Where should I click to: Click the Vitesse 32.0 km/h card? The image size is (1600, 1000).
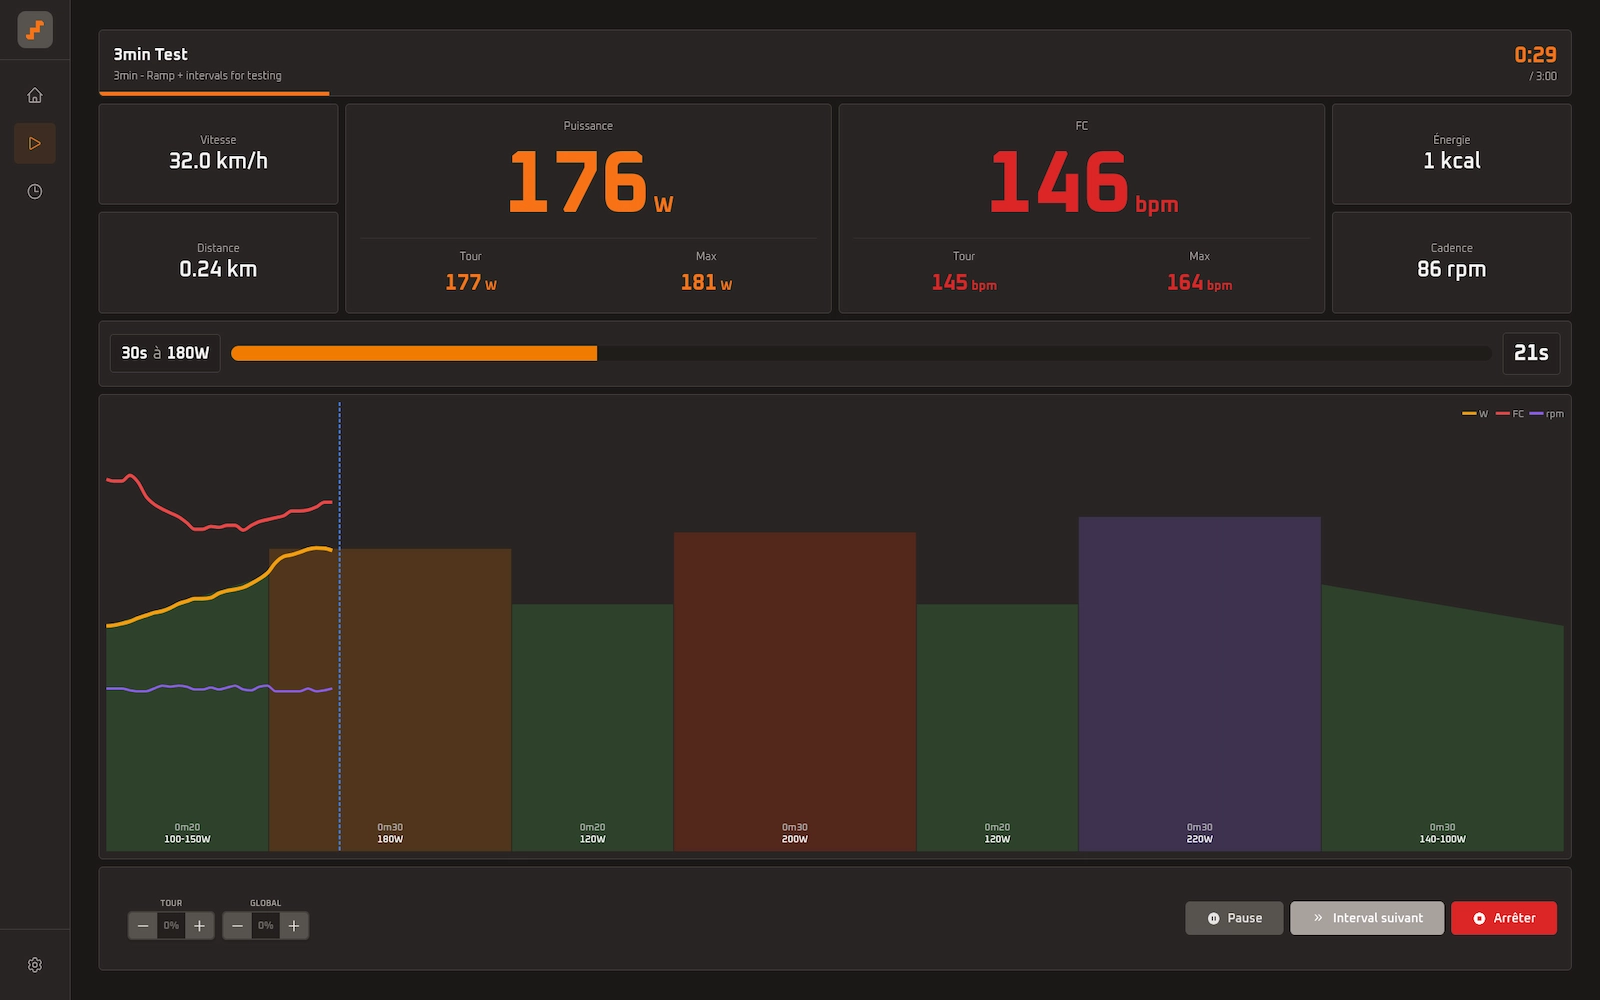pos(218,154)
